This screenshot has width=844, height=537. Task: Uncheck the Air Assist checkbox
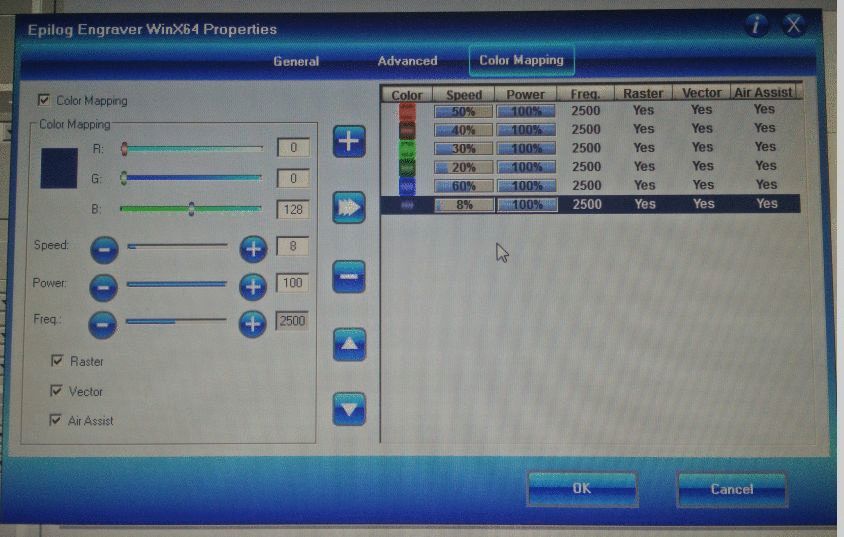coord(55,420)
